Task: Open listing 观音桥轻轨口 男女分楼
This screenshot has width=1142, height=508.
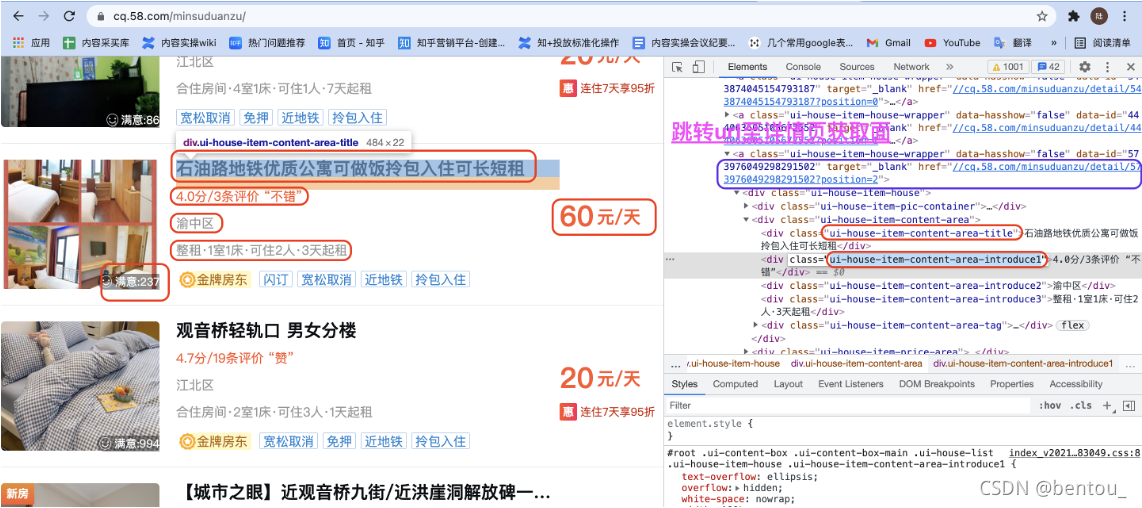Action: pyautogui.click(x=266, y=331)
